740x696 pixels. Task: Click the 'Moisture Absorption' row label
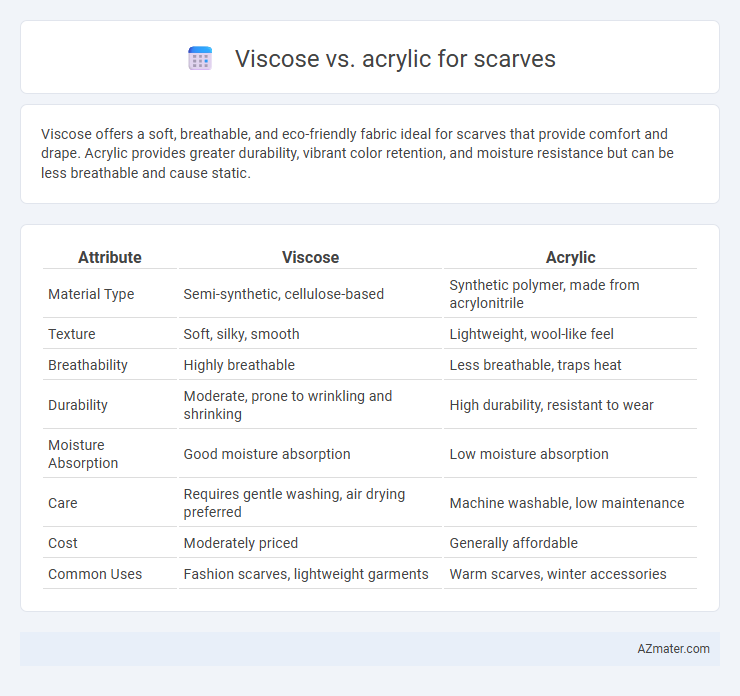tap(83, 454)
